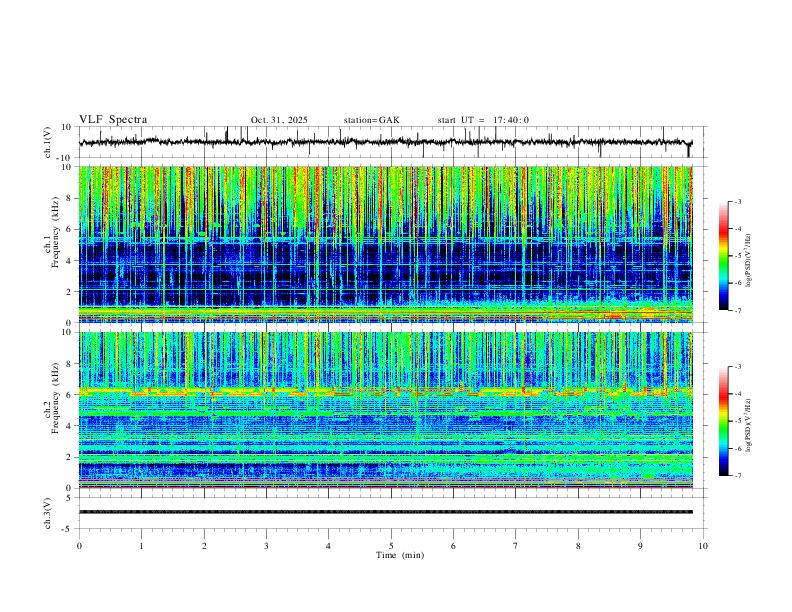The width and height of the screenshot is (792, 612).
Task: Click the "-3" tick on the ch.1 colorbar
Action: [737, 201]
